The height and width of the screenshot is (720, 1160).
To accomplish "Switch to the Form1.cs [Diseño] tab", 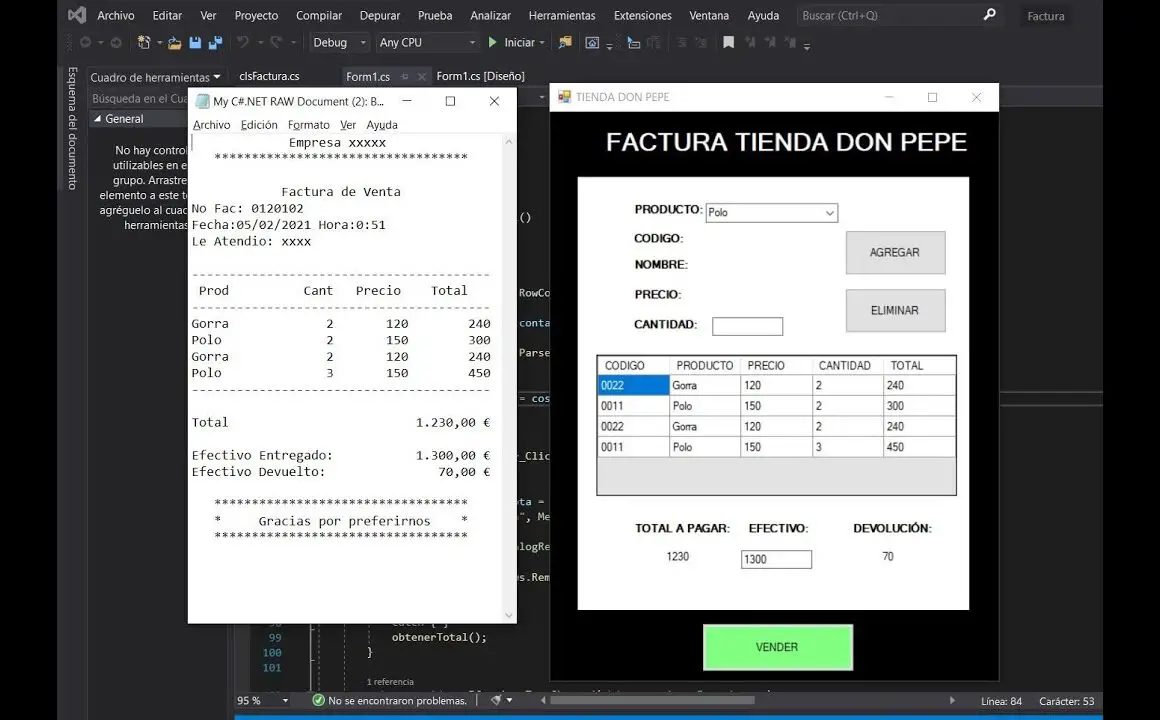I will 480,76.
